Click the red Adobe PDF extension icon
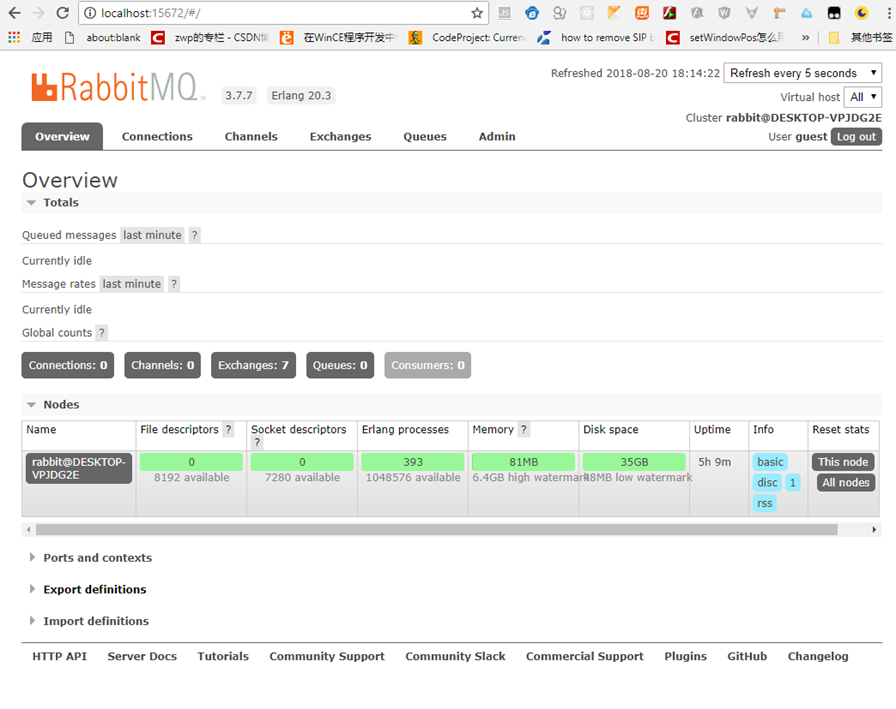The image size is (896, 709). click(669, 13)
